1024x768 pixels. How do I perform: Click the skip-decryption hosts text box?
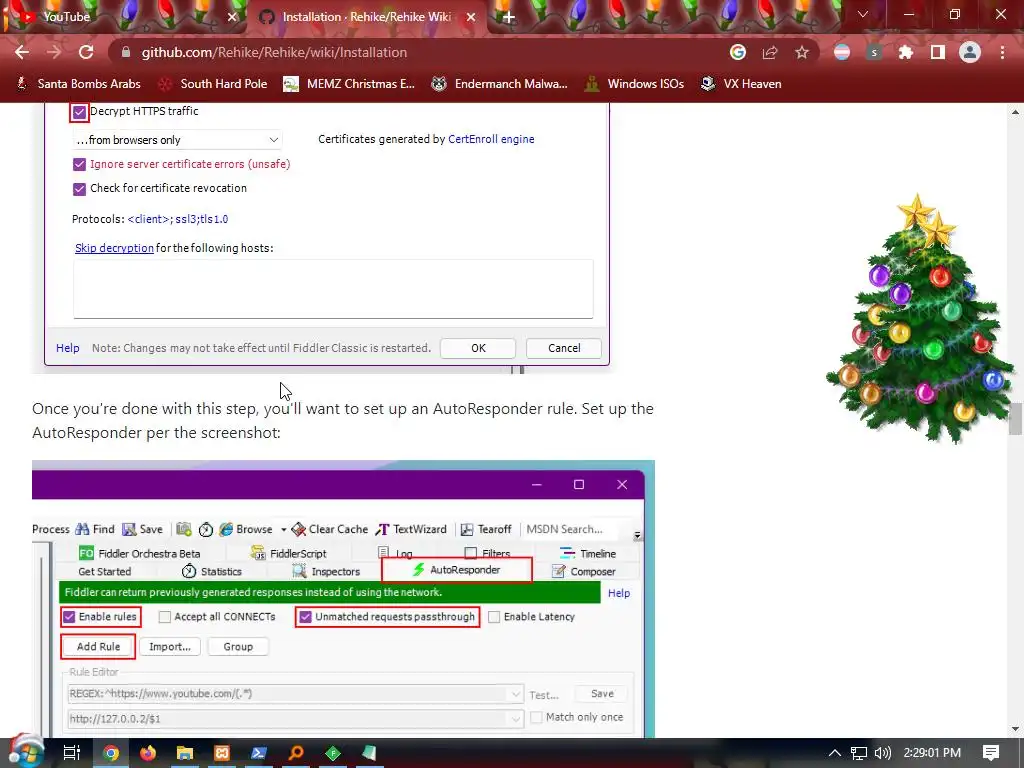point(333,289)
